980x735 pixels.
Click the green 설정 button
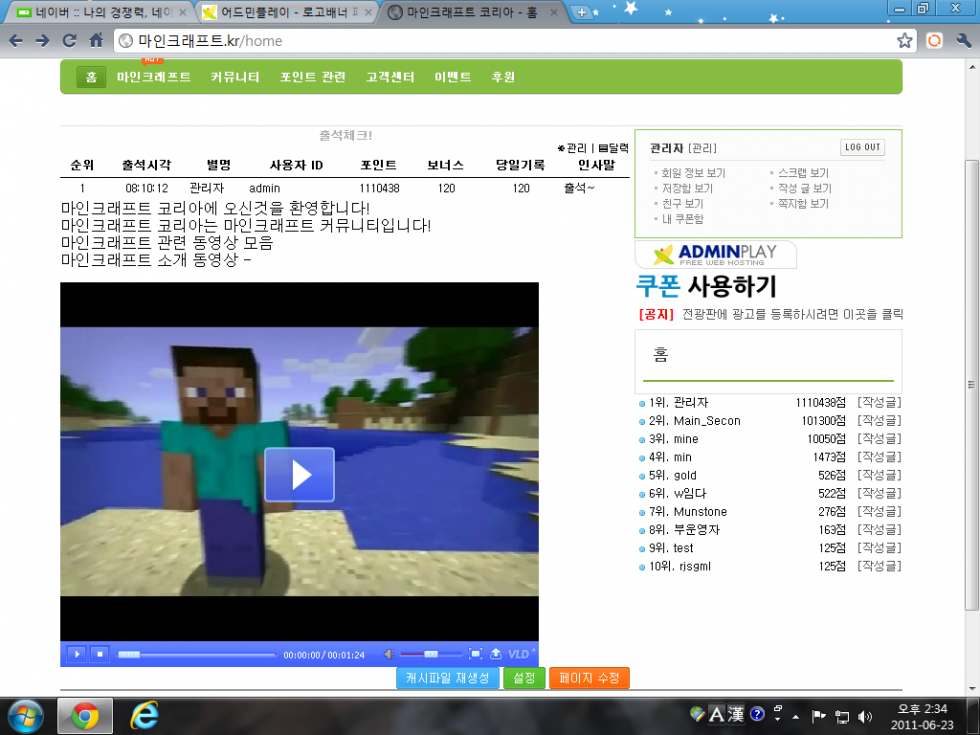(x=524, y=678)
